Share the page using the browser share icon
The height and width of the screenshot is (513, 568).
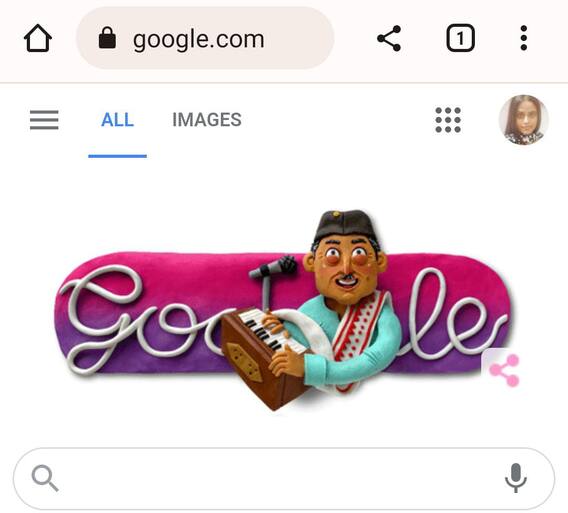pyautogui.click(x=389, y=38)
